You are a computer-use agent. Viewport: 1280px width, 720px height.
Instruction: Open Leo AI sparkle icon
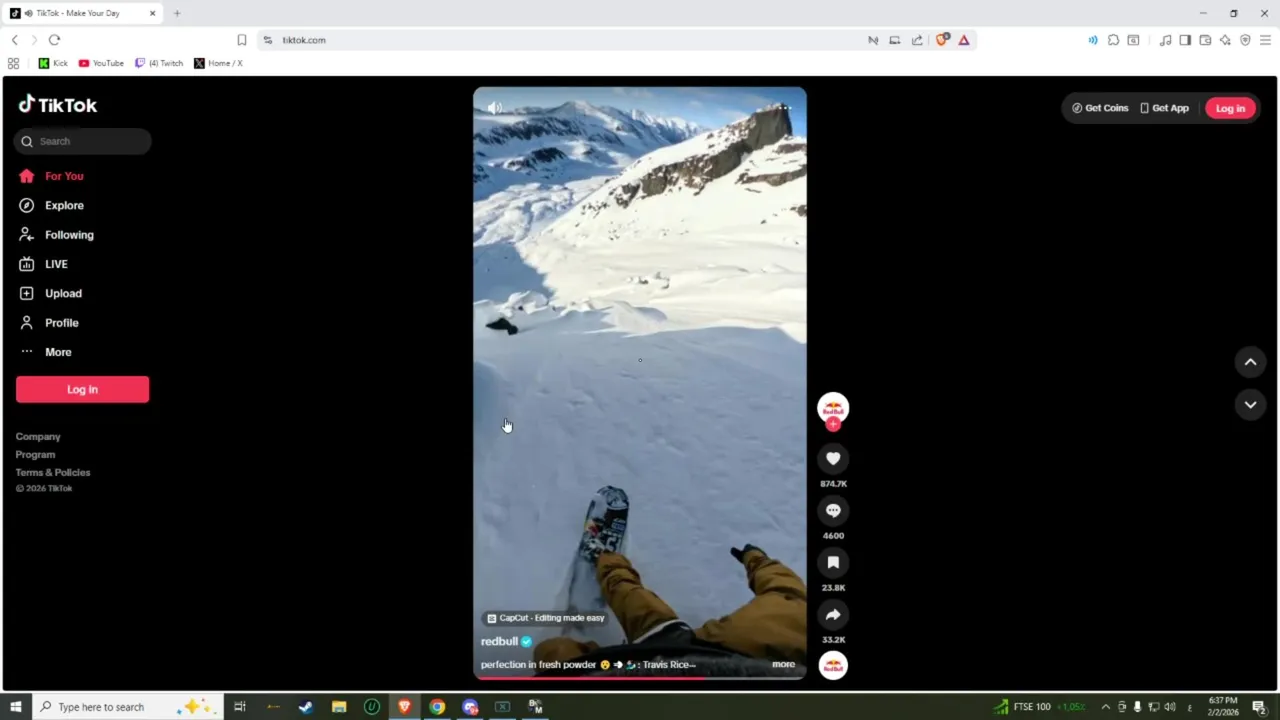[x=1225, y=40]
